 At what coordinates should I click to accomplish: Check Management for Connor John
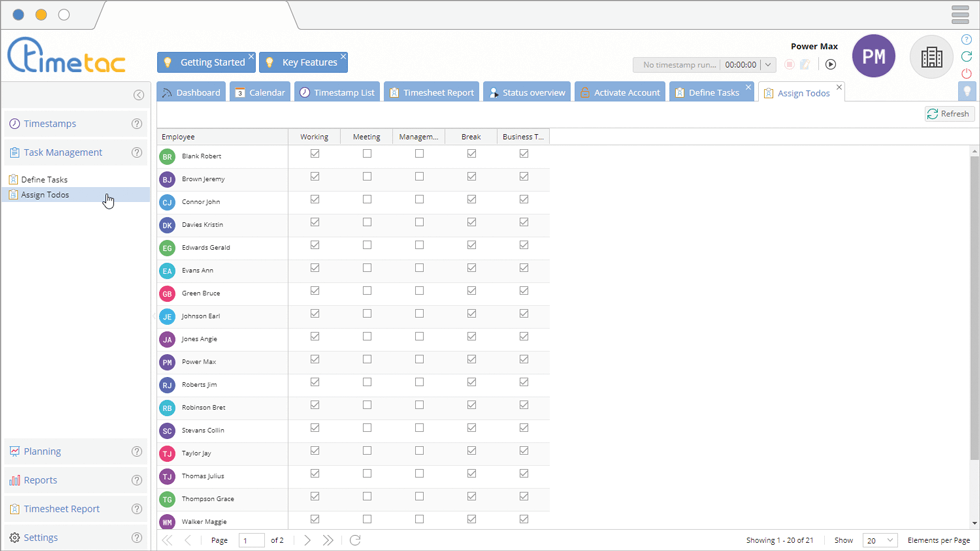[x=419, y=199]
